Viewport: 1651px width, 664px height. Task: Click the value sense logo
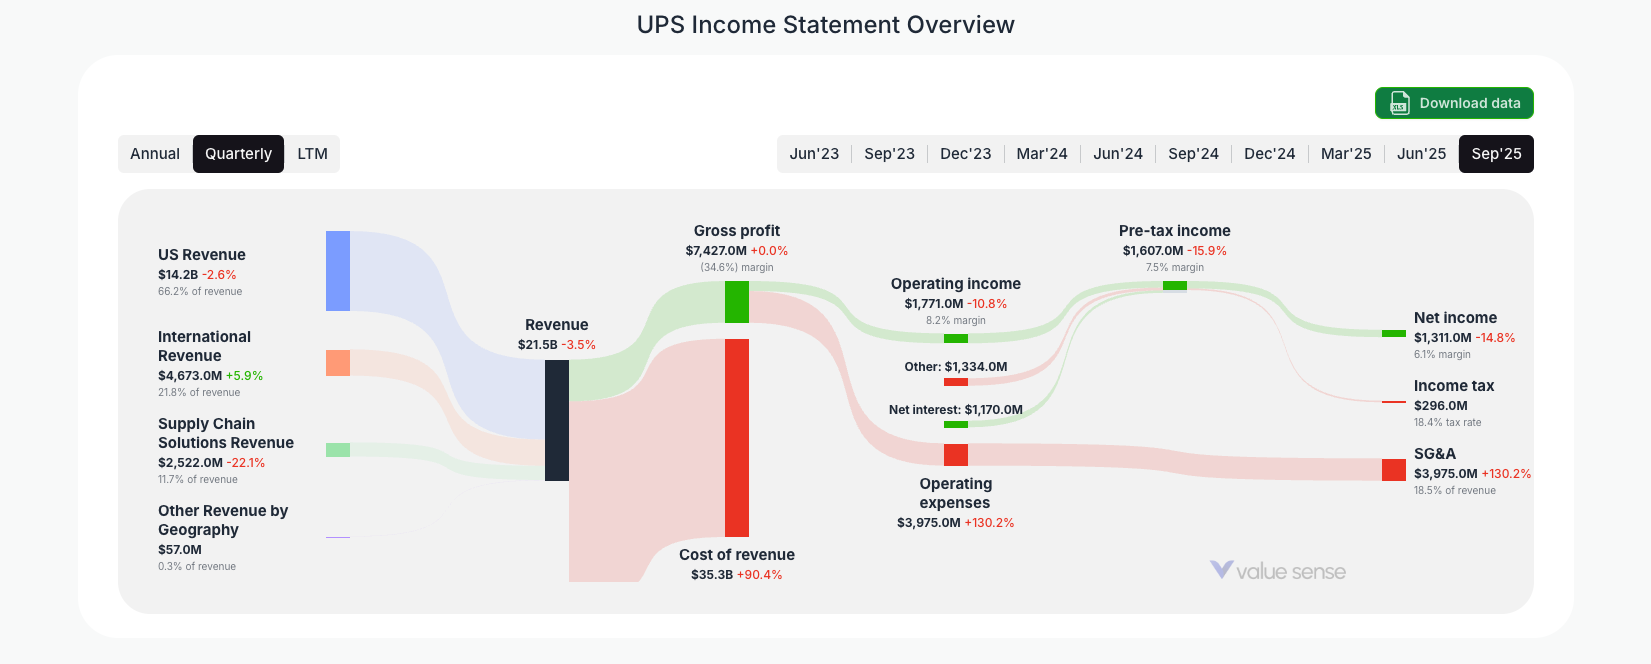(1279, 571)
